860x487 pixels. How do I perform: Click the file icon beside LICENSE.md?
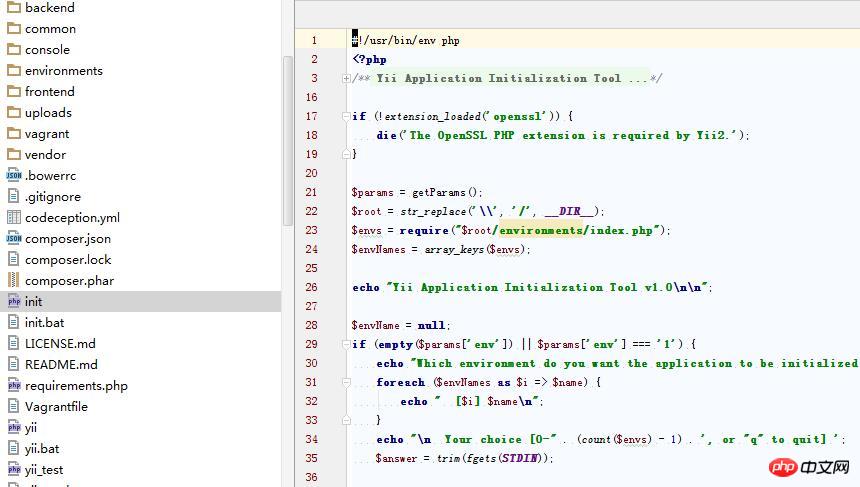pyautogui.click(x=14, y=343)
